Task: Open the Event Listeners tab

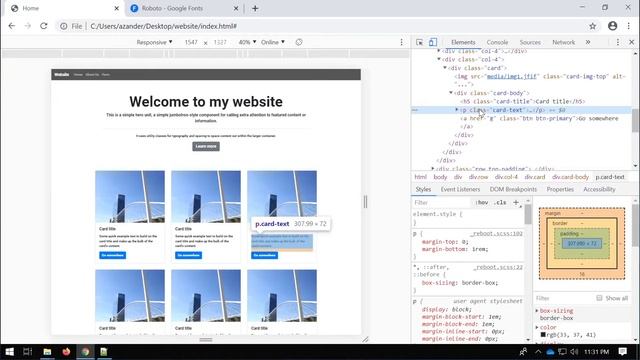Action: [460, 189]
